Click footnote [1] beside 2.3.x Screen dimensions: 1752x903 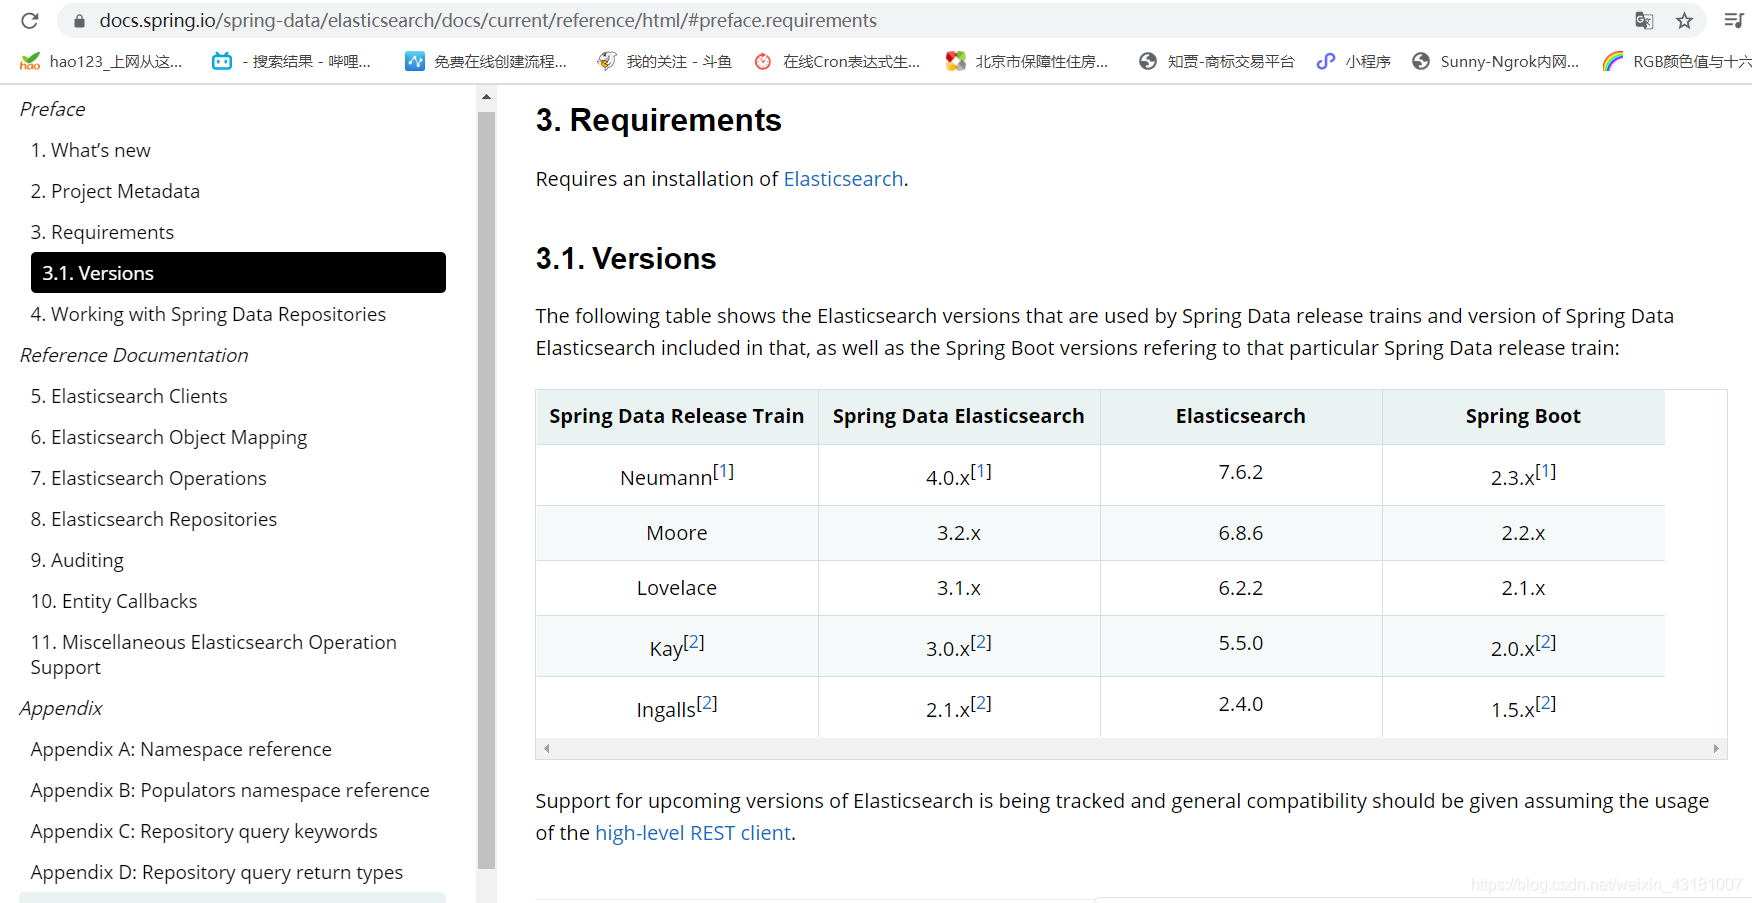1545,471
